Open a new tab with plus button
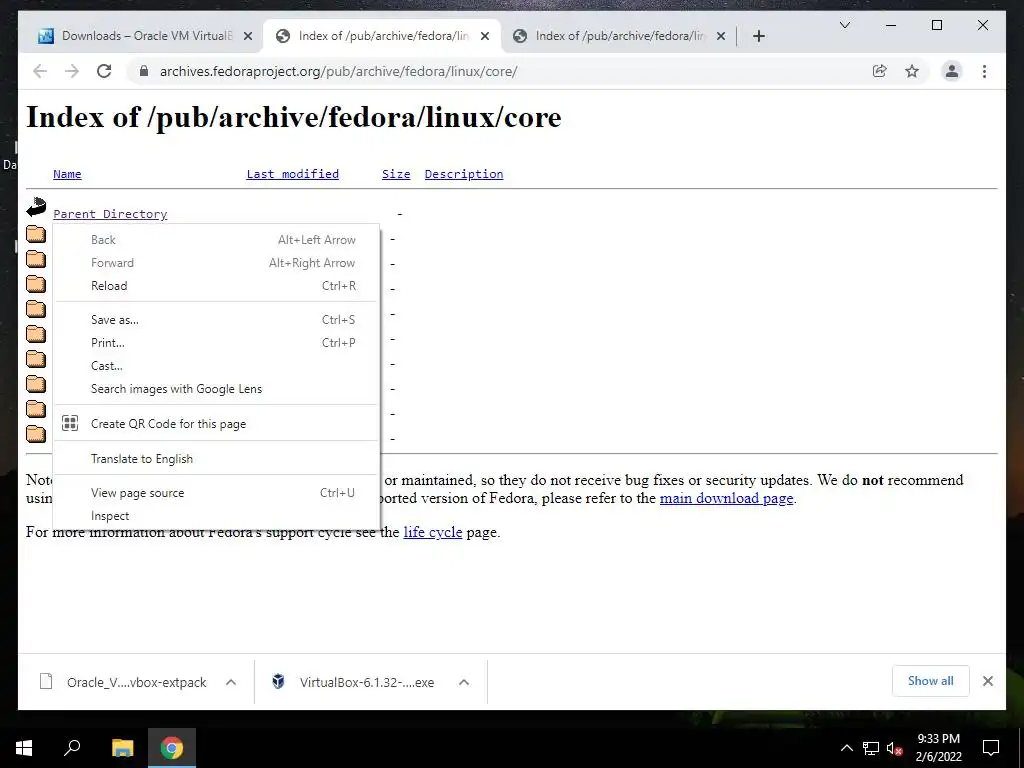 758,36
